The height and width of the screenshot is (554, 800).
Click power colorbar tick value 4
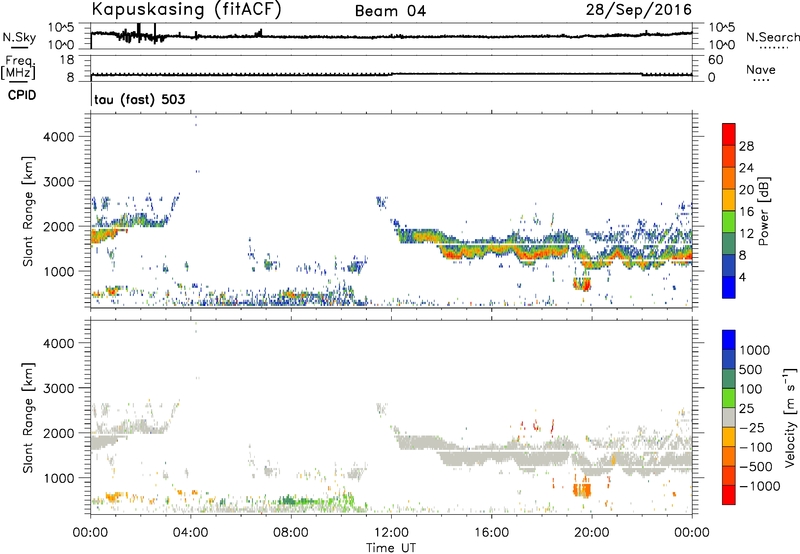(743, 277)
